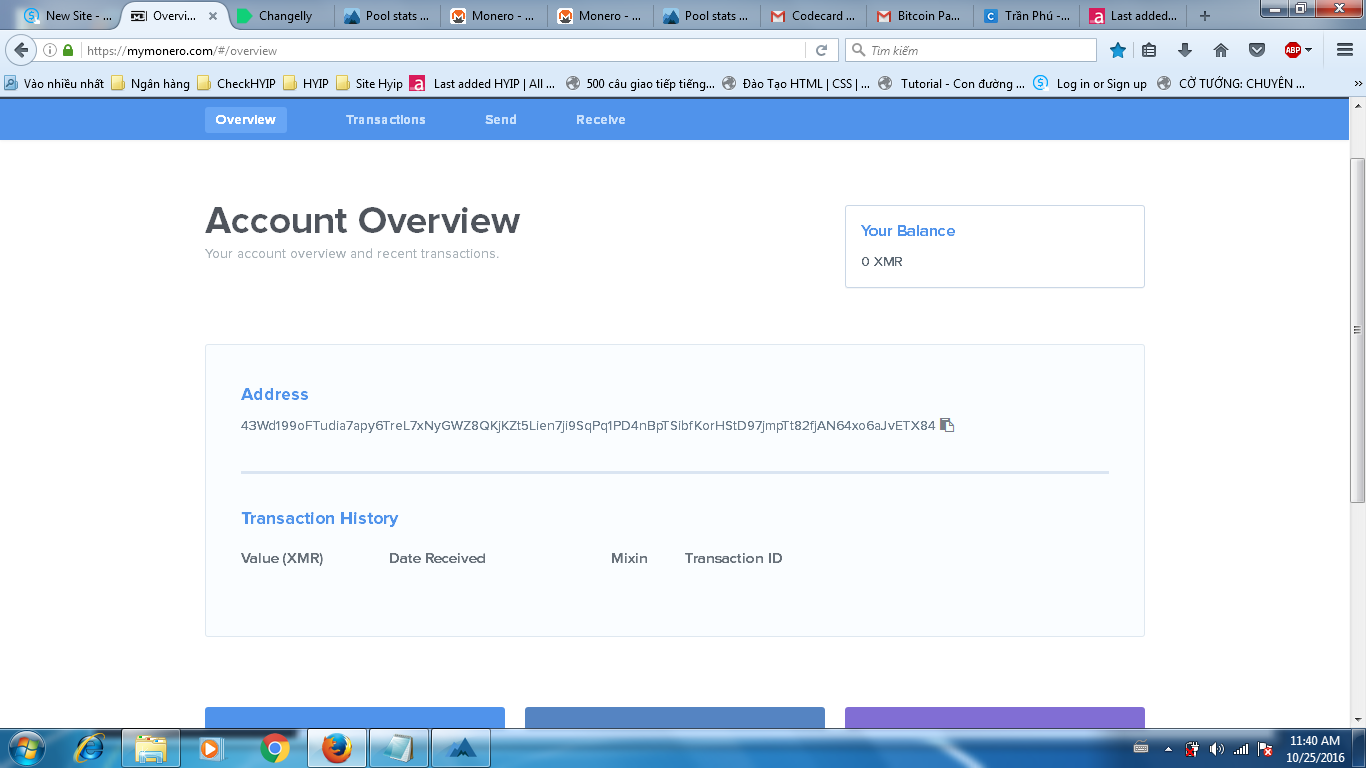Open the Pocket icon in toolbar
1366x768 pixels.
point(1257,50)
